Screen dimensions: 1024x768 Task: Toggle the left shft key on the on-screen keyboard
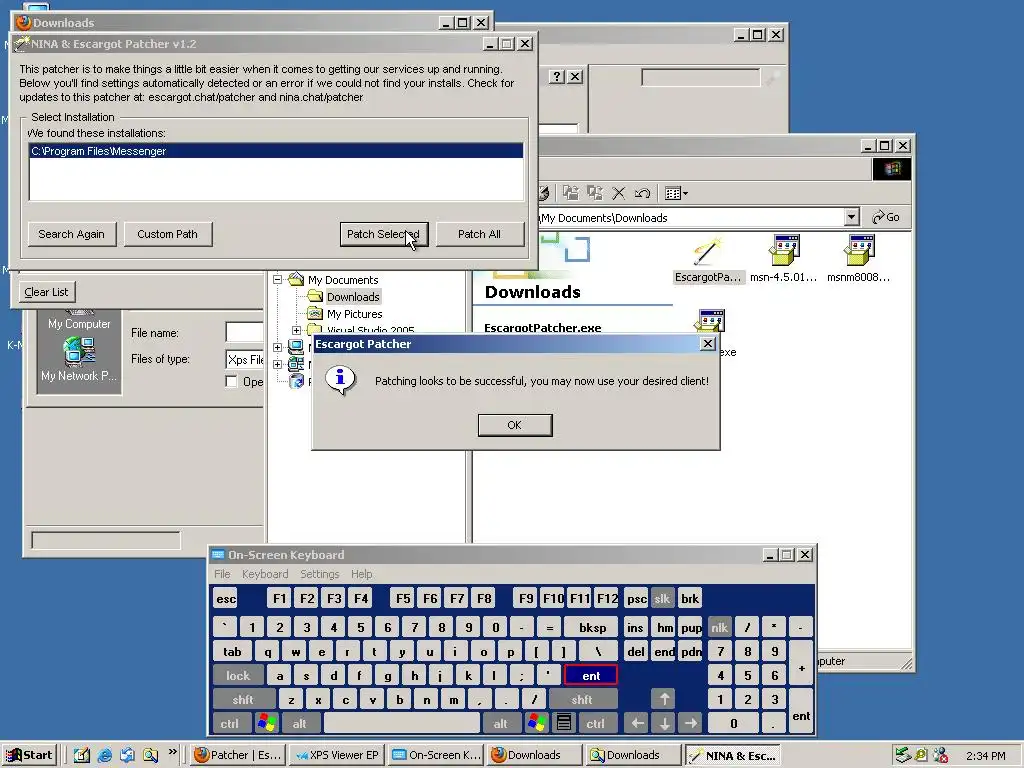point(243,699)
